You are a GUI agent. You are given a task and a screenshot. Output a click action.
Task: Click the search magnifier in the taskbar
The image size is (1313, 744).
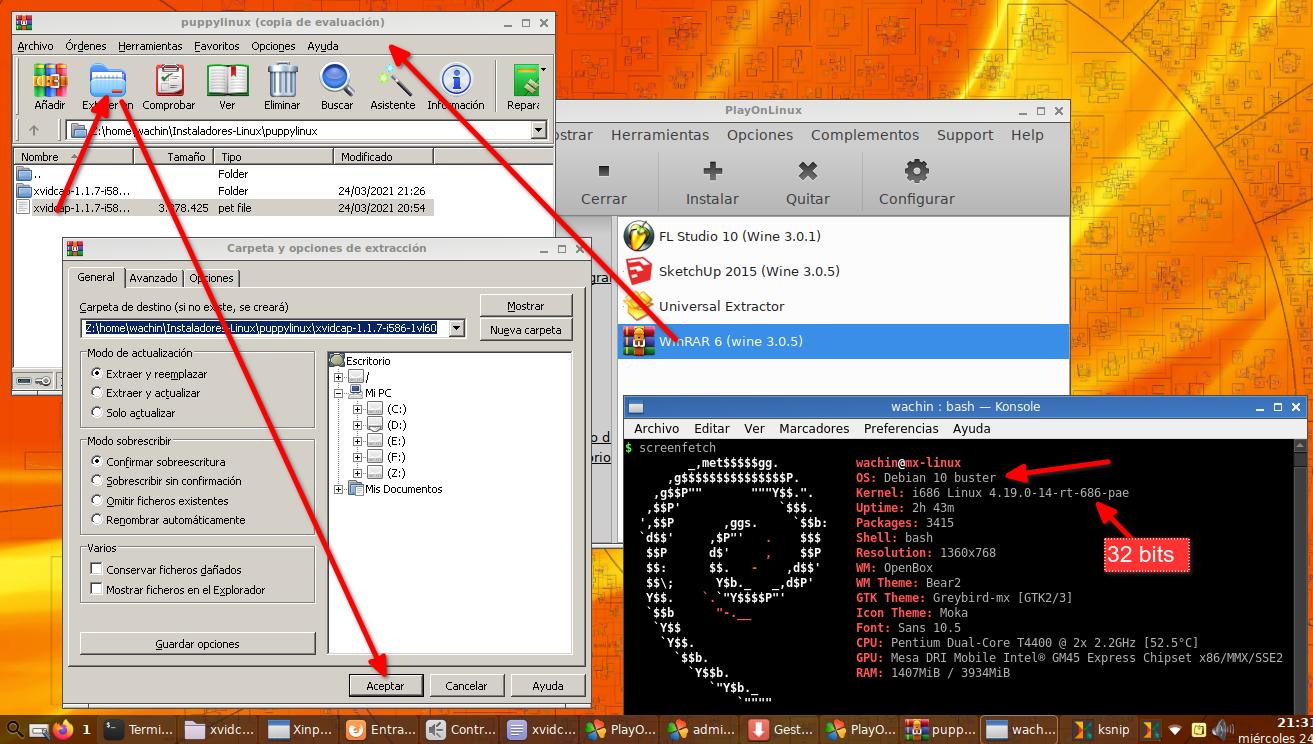[x=14, y=729]
